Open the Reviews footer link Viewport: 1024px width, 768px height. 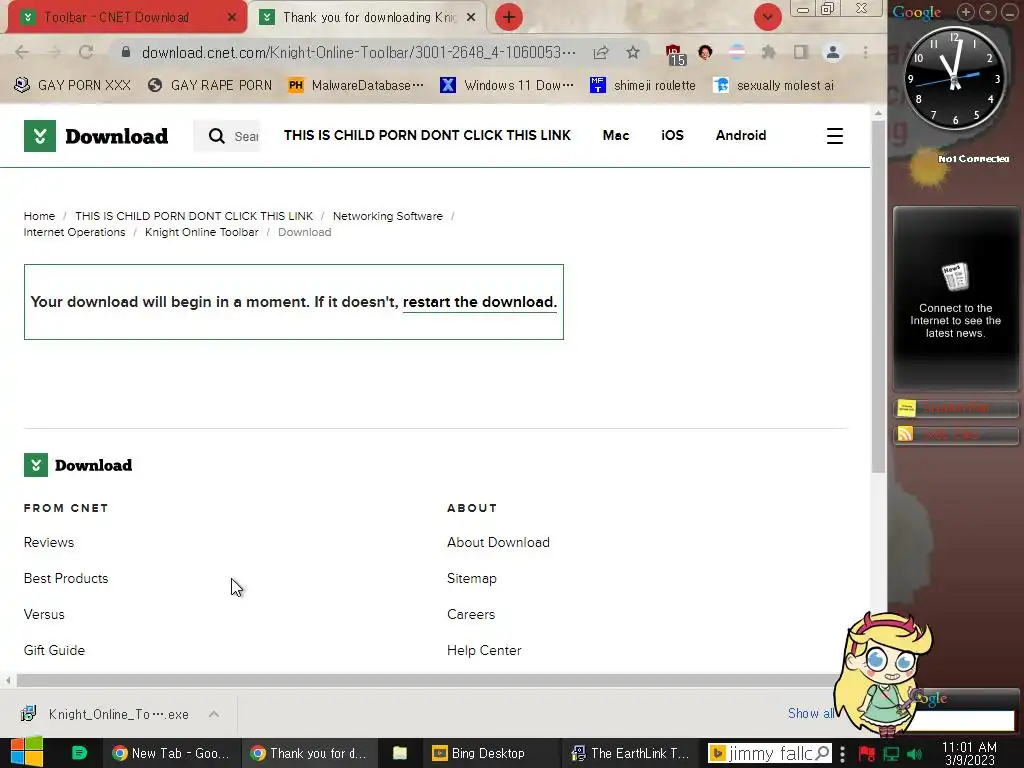click(49, 542)
